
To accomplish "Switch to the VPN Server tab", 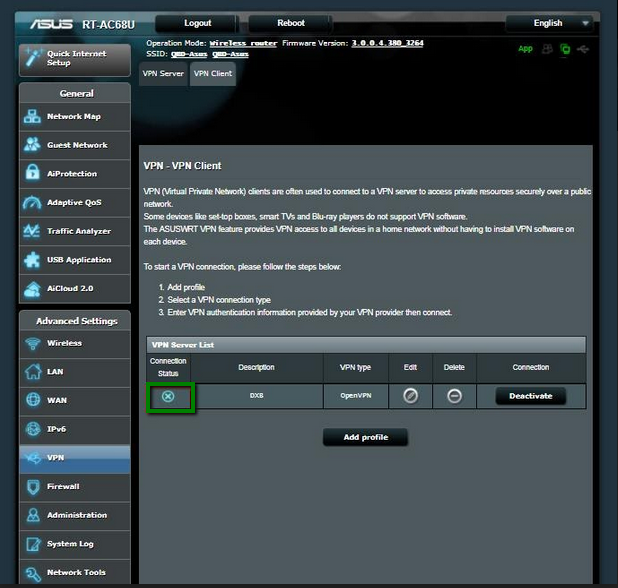I will click(163, 74).
